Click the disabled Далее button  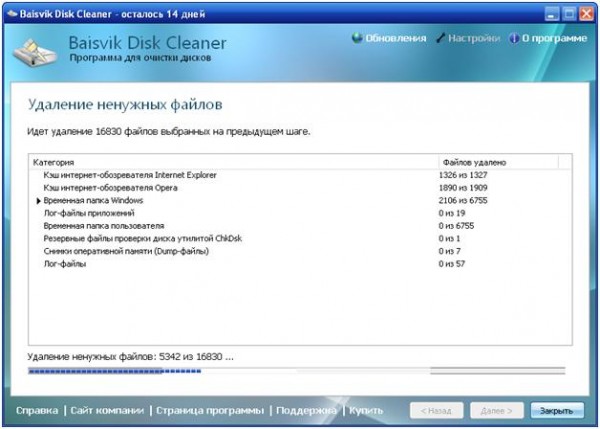coord(496,410)
